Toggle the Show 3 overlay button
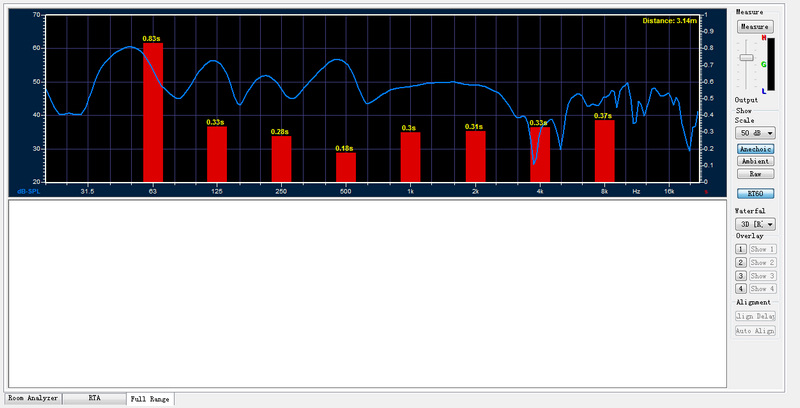 click(762, 276)
